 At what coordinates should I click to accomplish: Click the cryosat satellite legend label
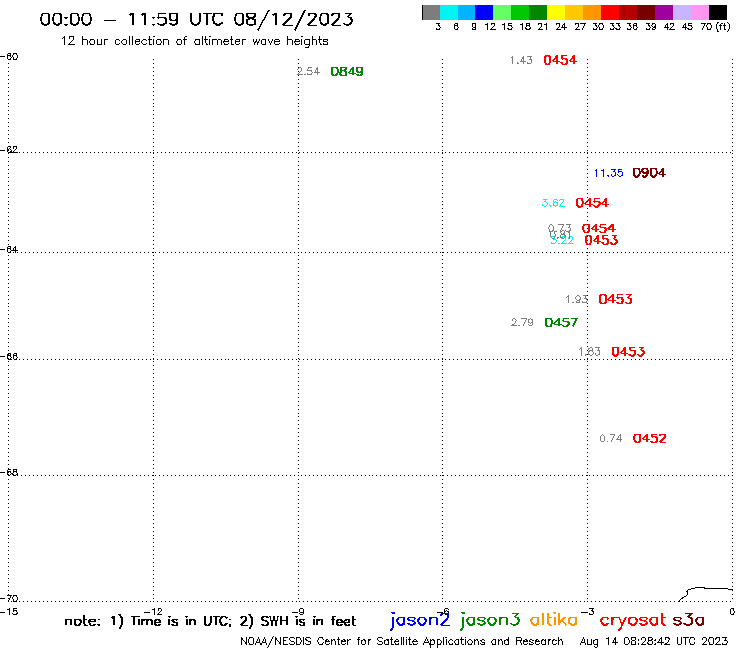click(633, 621)
